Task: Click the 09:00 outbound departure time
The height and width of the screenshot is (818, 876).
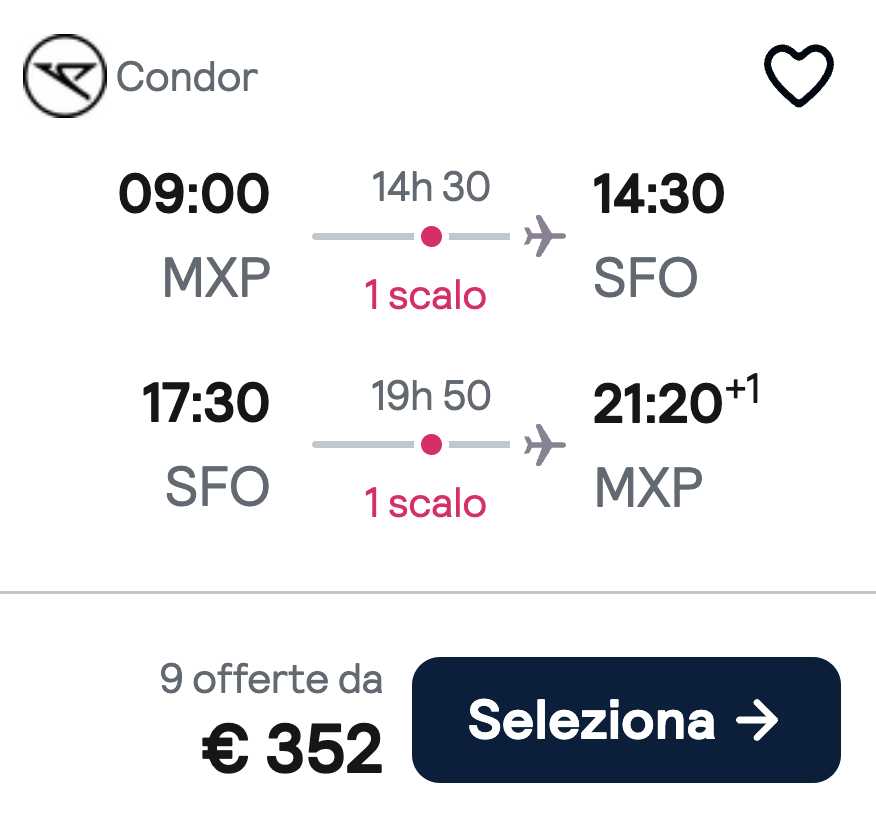Action: coord(194,194)
